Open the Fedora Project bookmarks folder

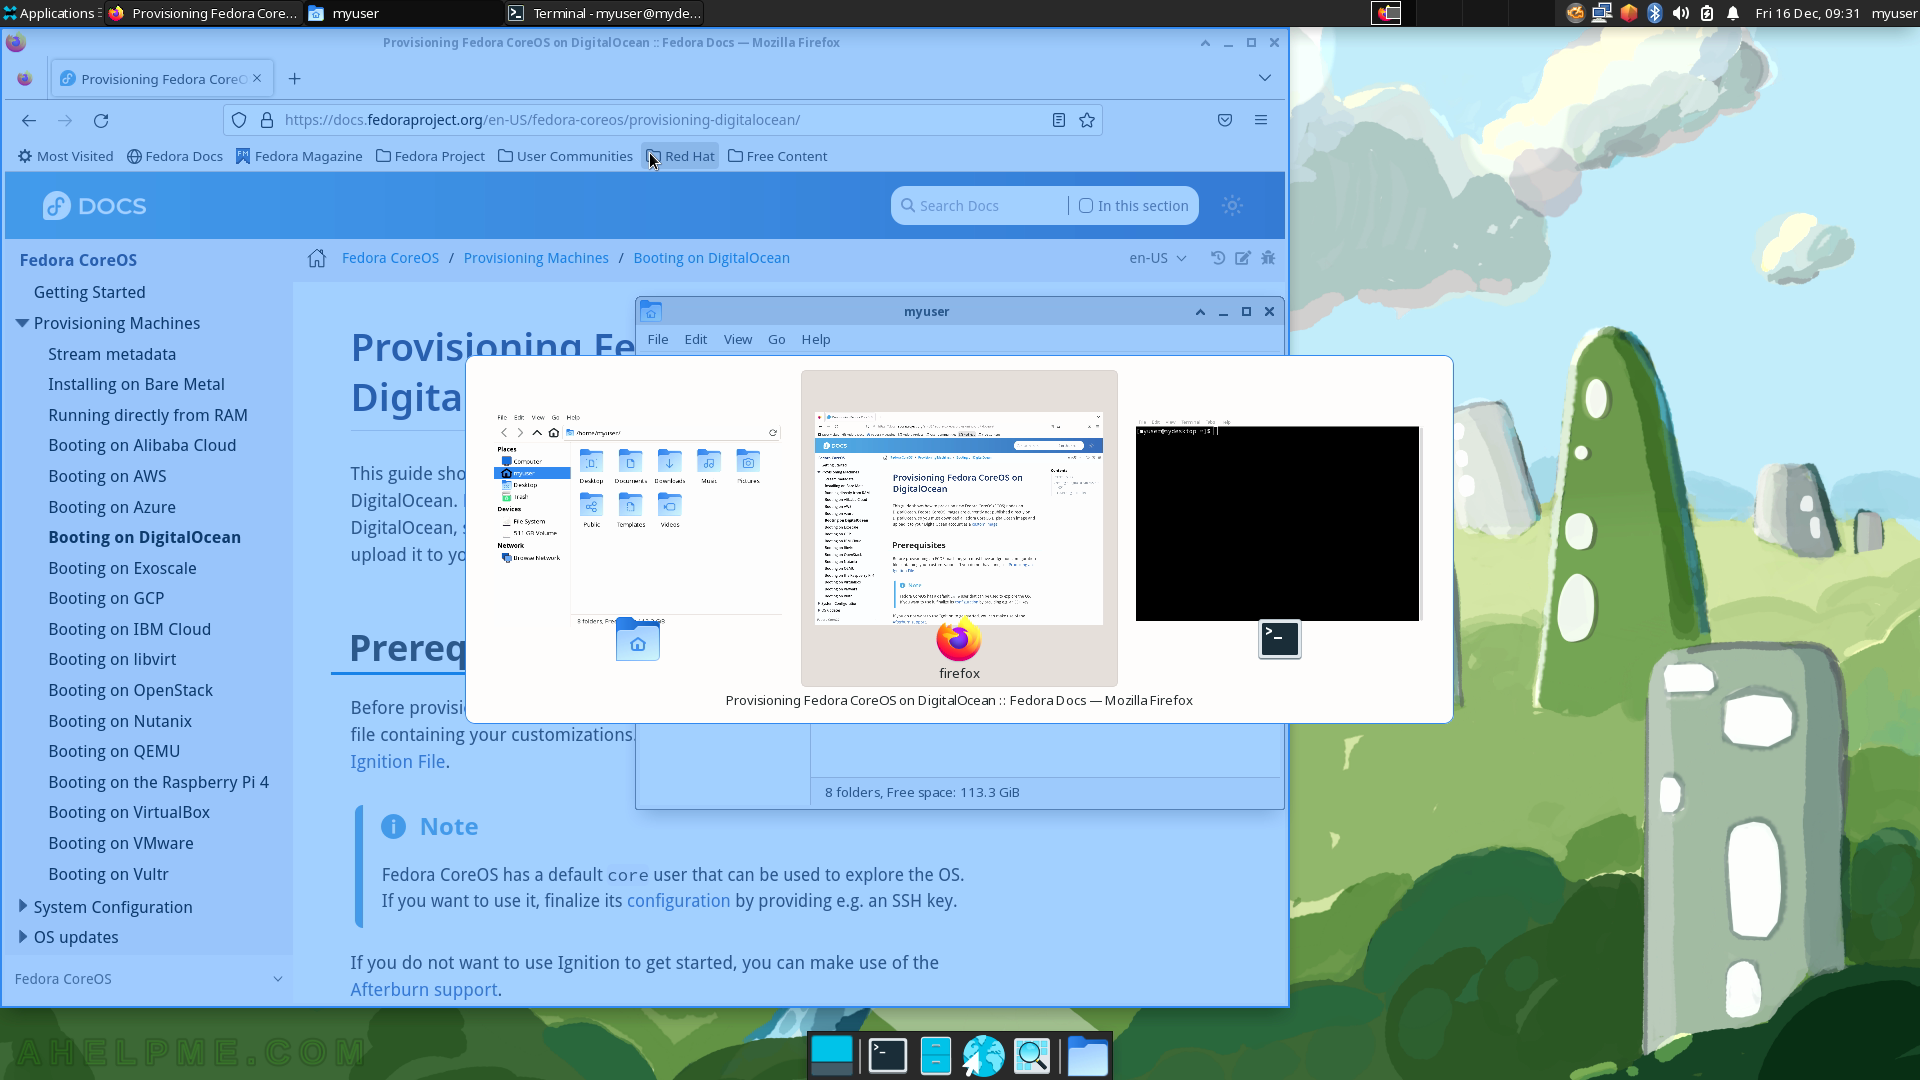[x=430, y=156]
